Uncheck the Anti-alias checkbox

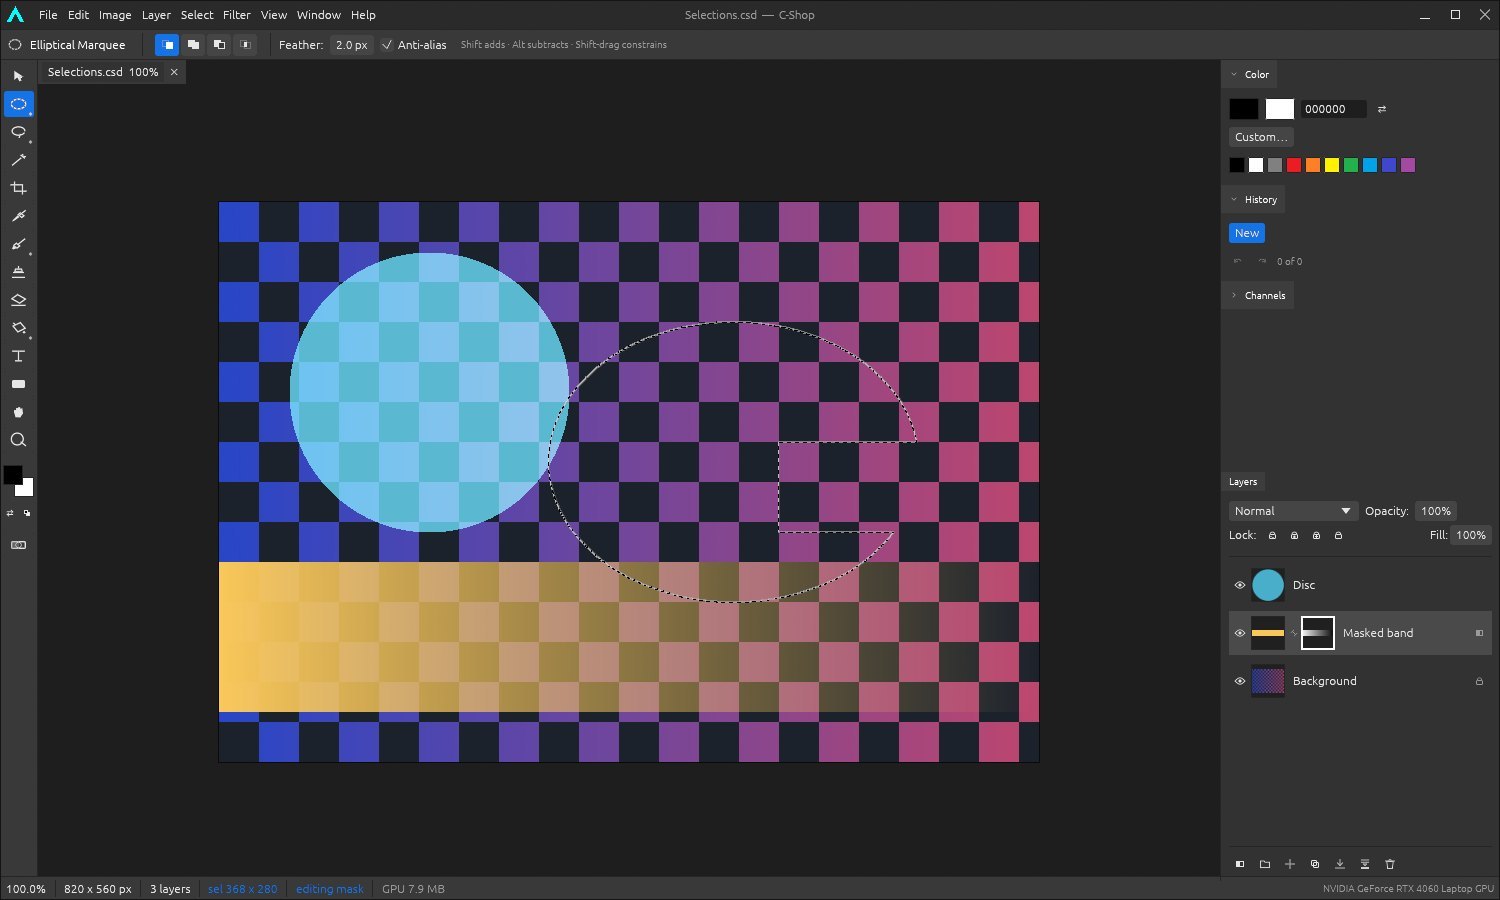[x=387, y=45]
